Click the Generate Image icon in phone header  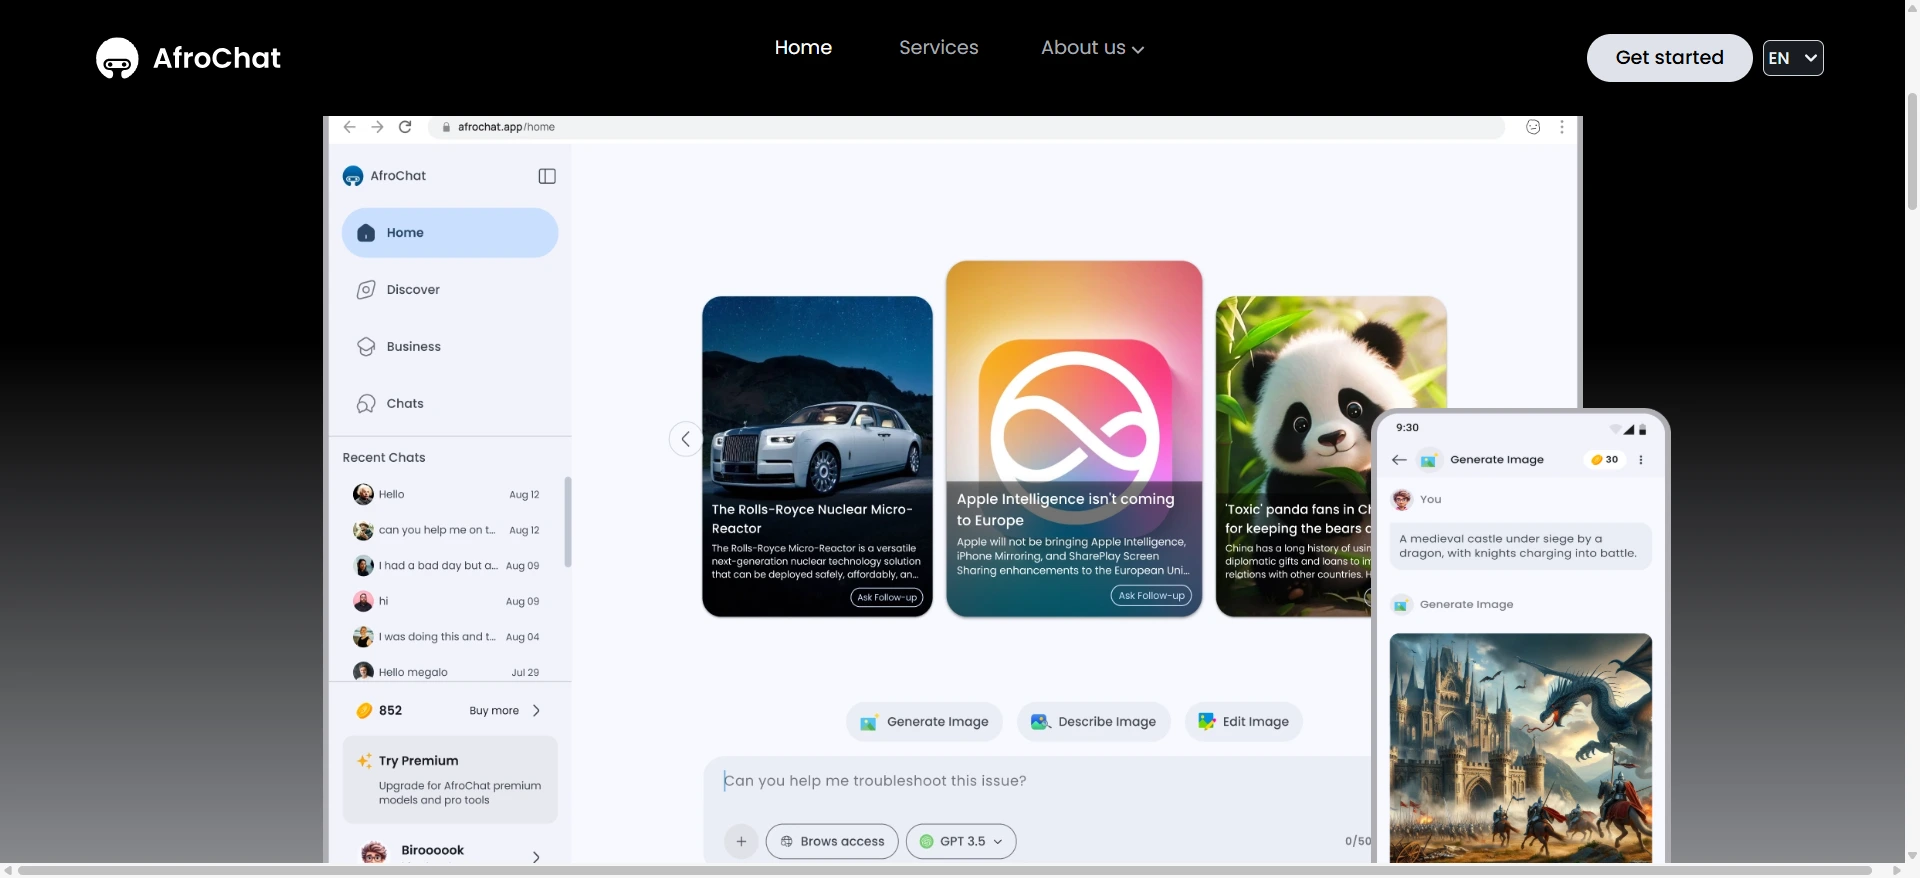pyautogui.click(x=1429, y=460)
